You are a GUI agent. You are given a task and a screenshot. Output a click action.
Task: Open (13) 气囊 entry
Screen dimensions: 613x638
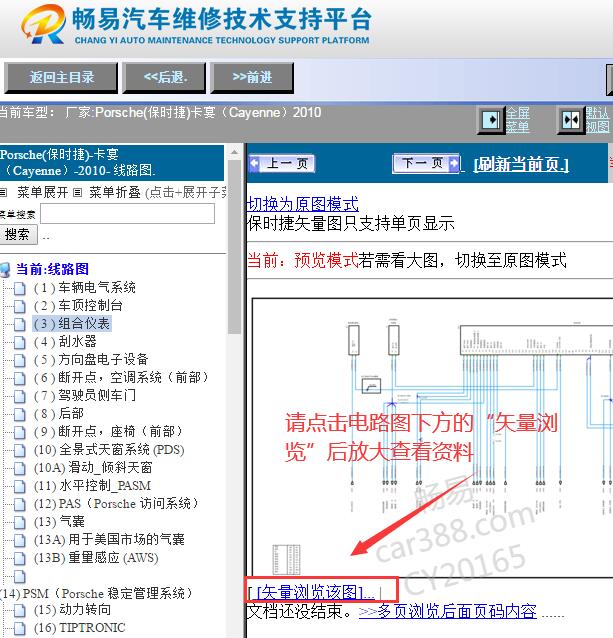(59, 521)
